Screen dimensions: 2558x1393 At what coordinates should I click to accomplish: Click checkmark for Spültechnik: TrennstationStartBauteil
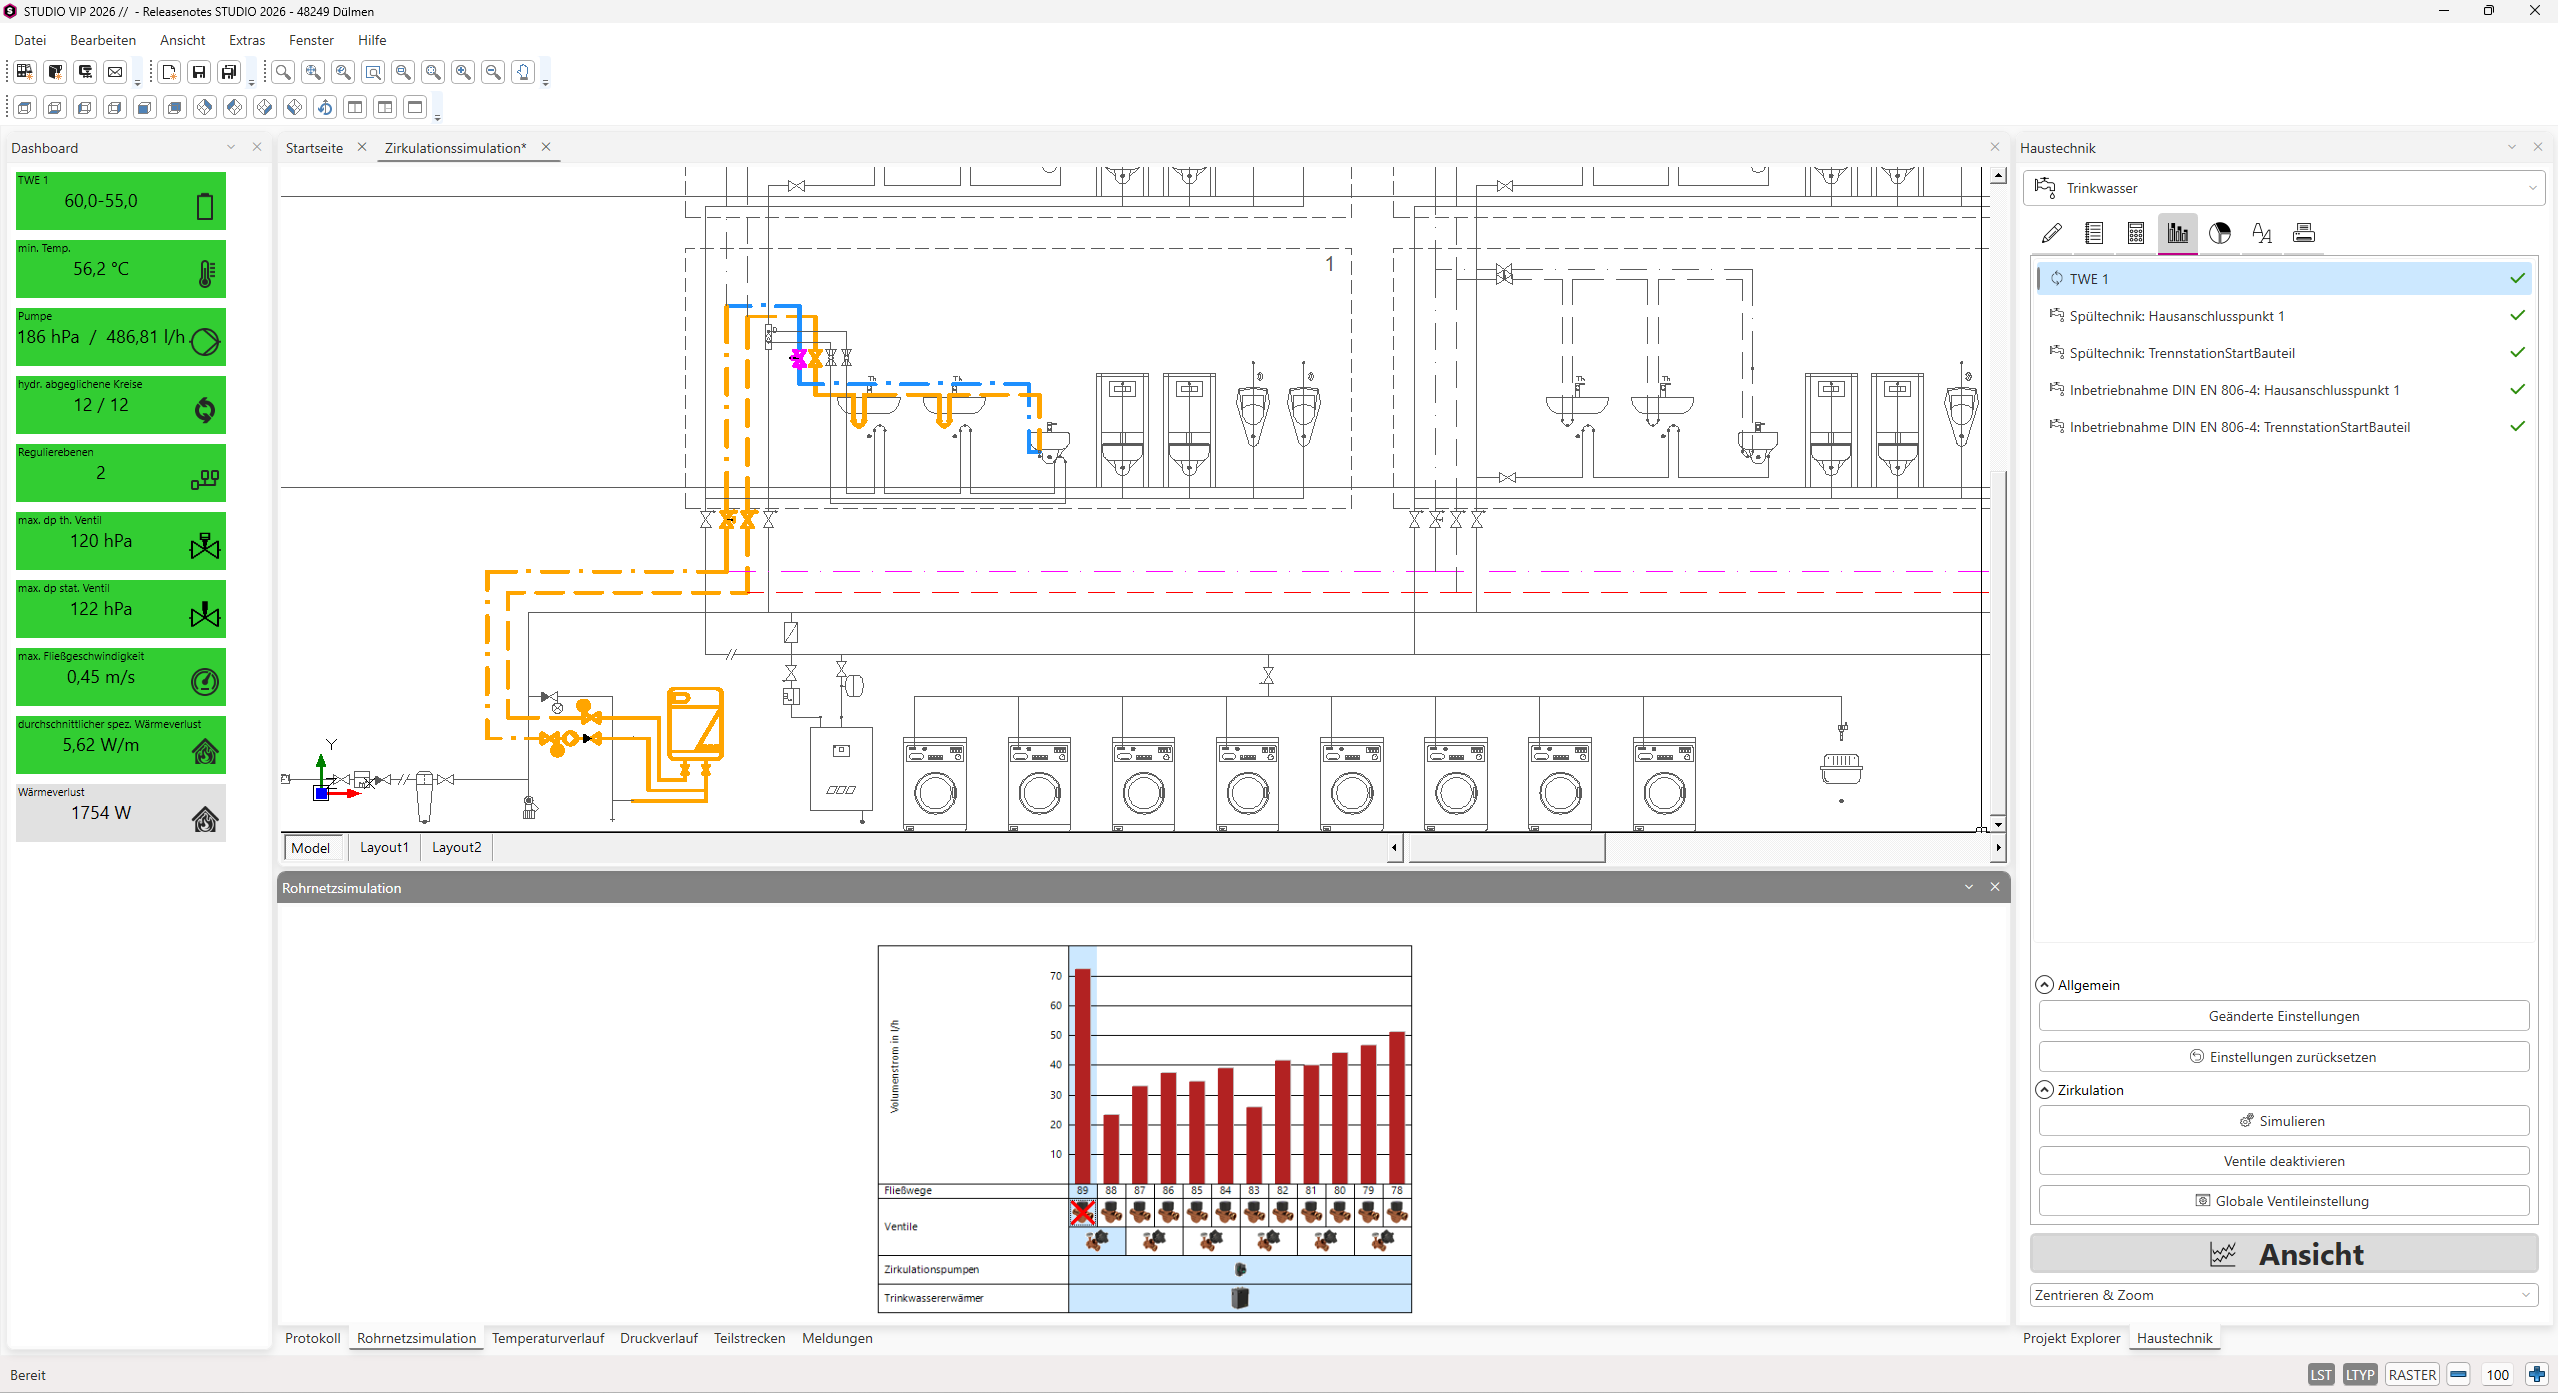(x=2518, y=353)
